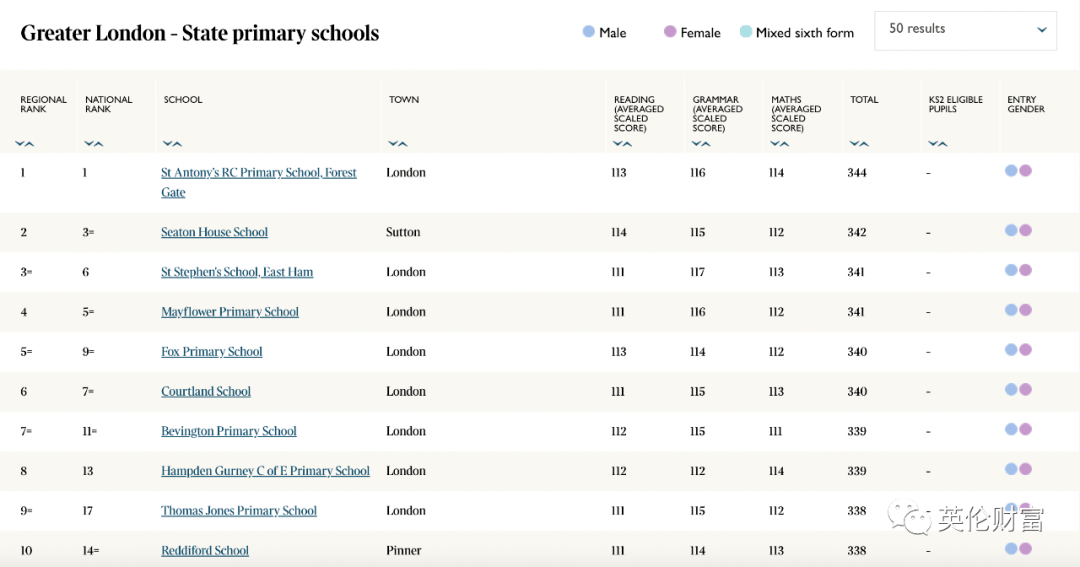
Task: Click the purple Female legend dot
Action: pyautogui.click(x=670, y=32)
